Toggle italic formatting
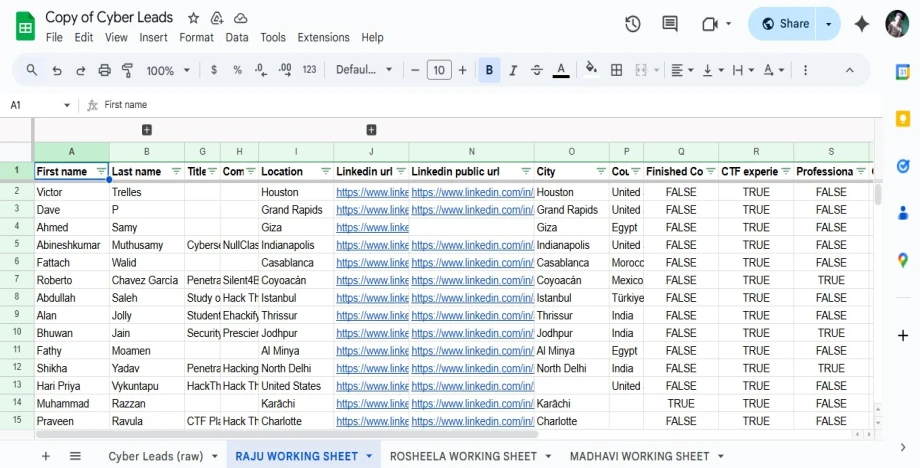This screenshot has width=920, height=468. (513, 70)
